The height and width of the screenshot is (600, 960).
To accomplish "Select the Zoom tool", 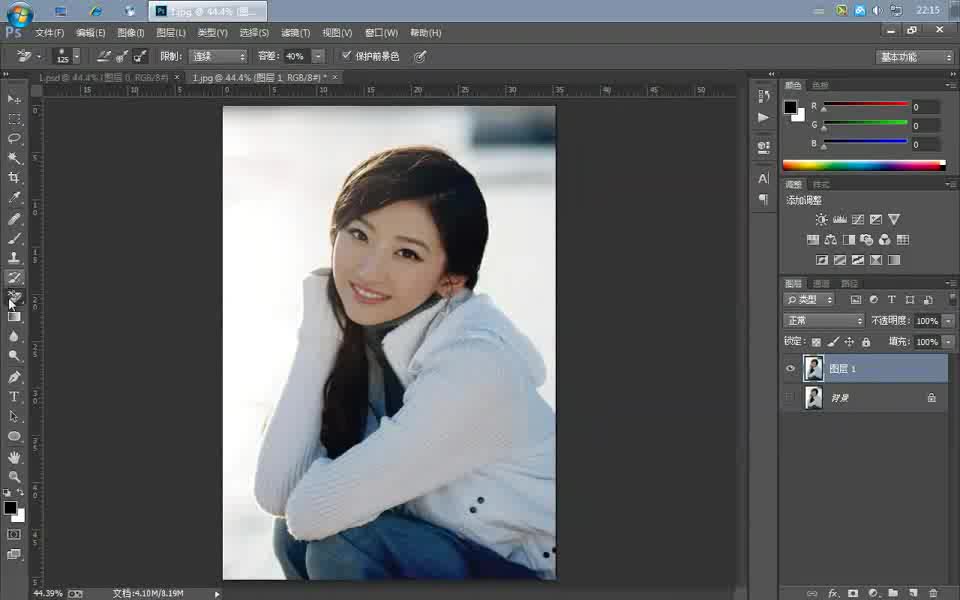I will 13,478.
